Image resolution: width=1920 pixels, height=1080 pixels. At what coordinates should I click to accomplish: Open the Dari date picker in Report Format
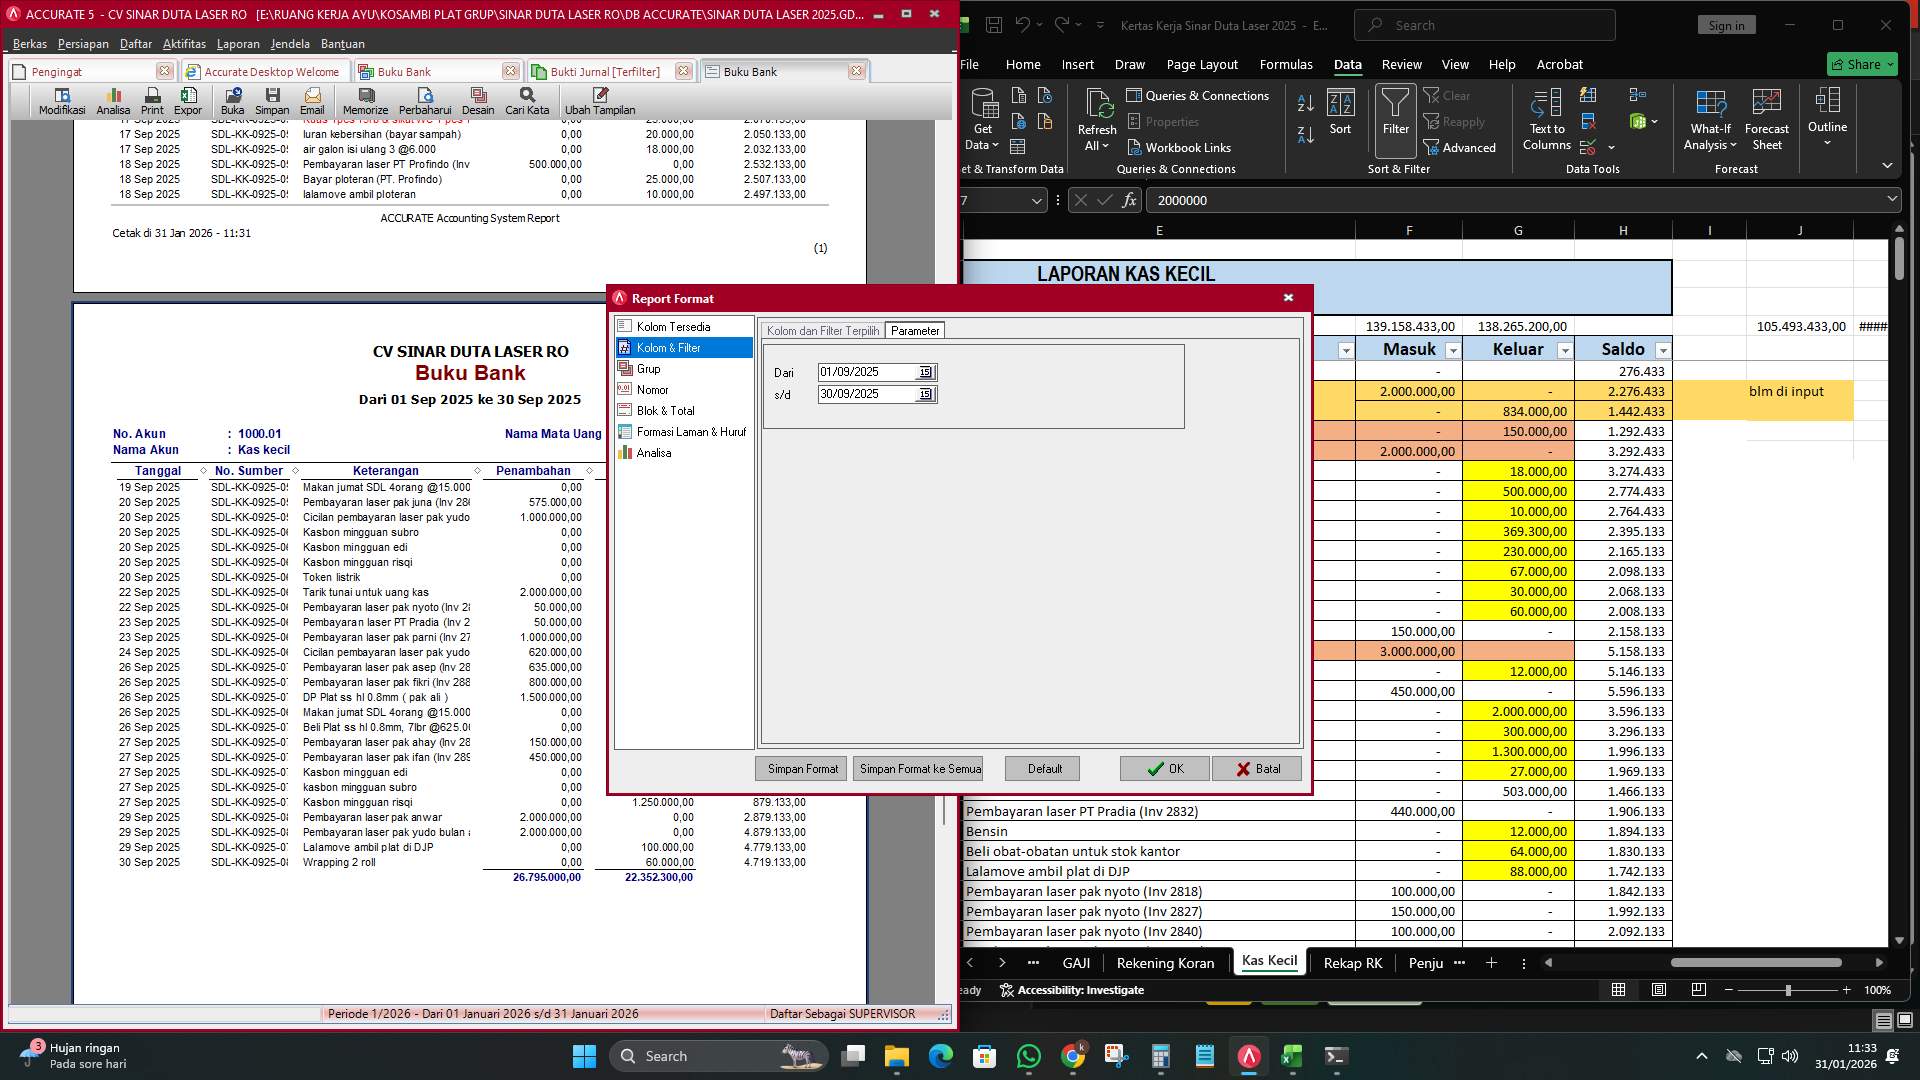point(926,372)
